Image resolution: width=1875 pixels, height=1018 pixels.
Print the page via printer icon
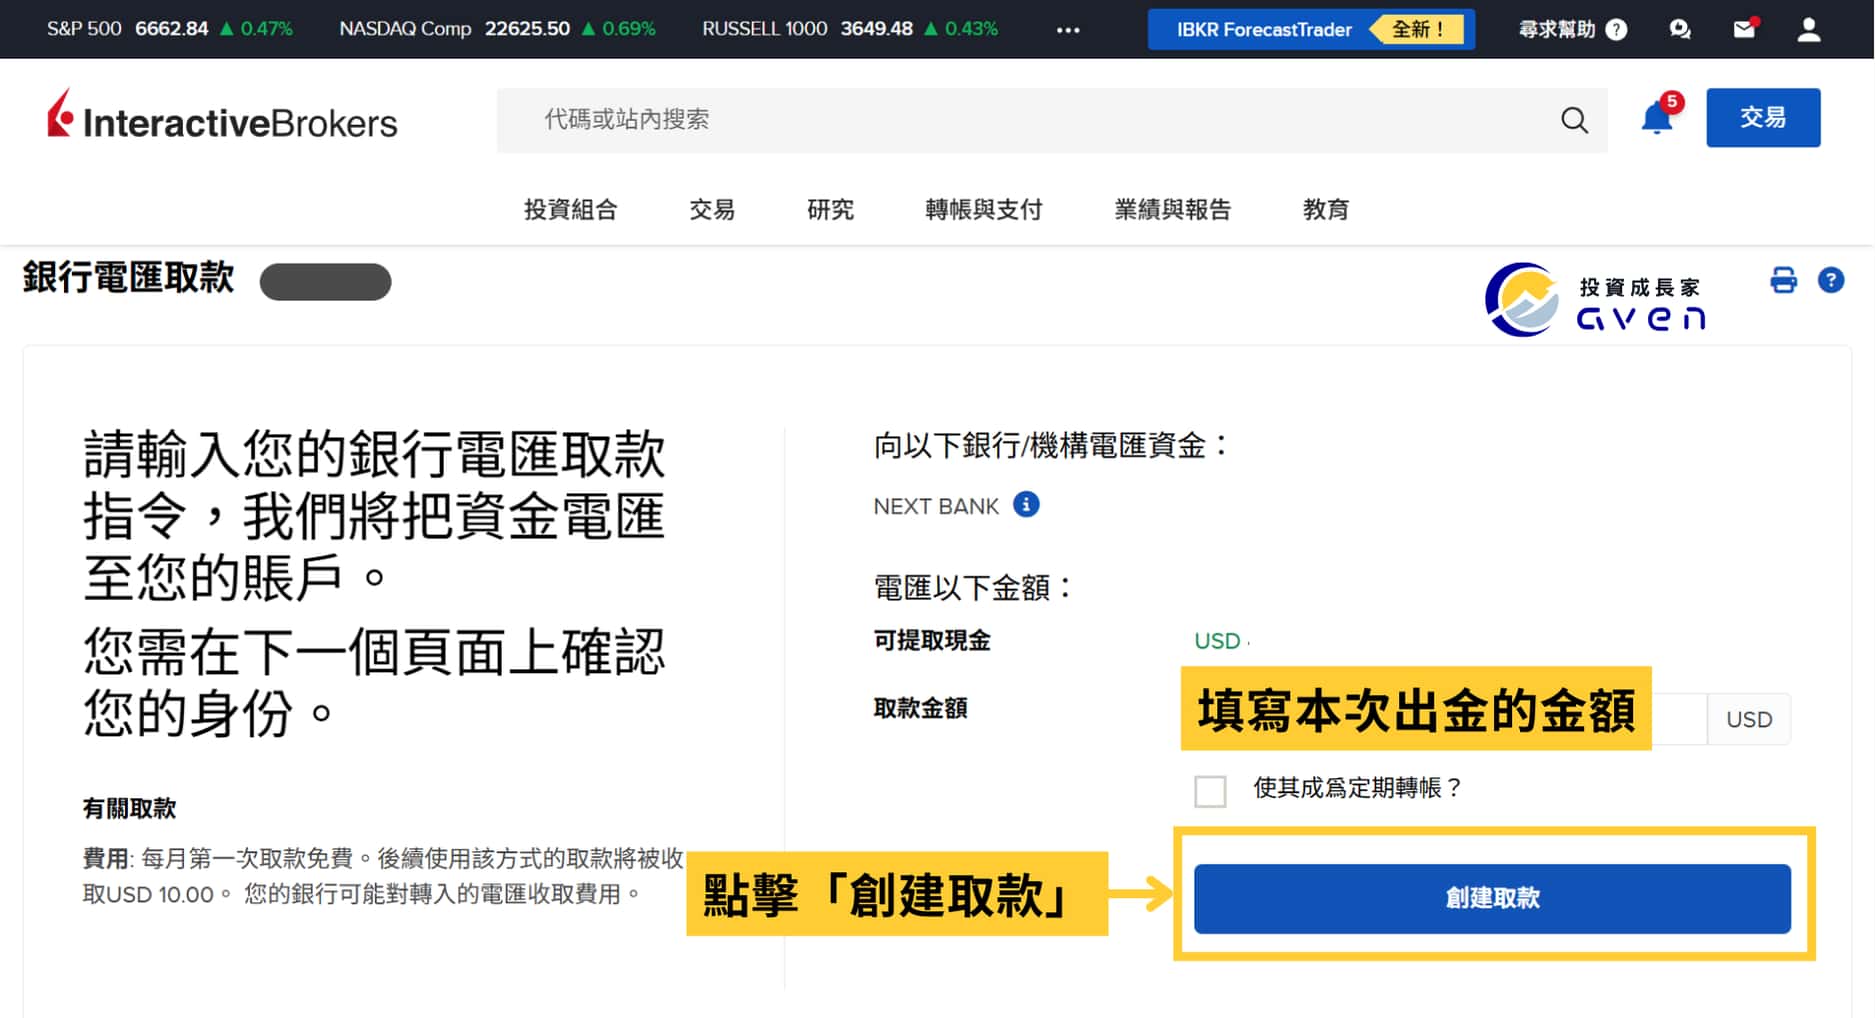1783,280
